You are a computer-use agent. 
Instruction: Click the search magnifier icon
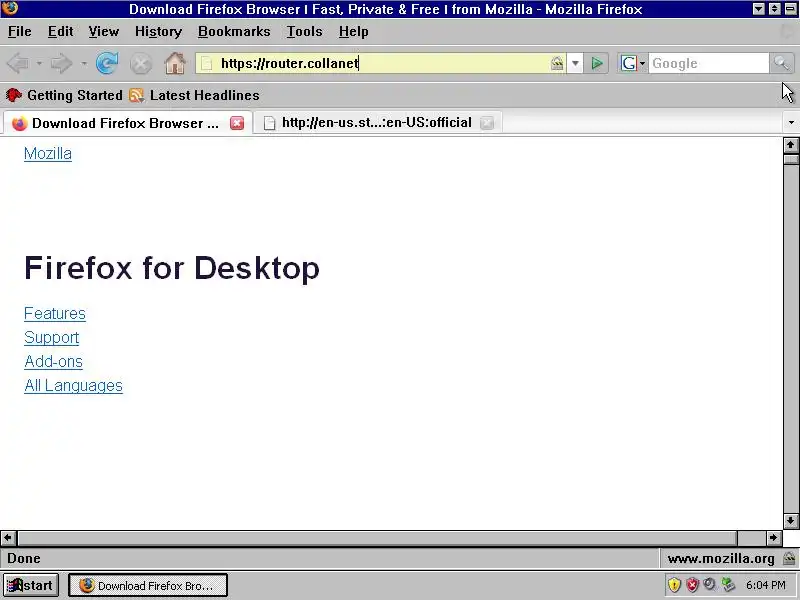click(x=781, y=63)
